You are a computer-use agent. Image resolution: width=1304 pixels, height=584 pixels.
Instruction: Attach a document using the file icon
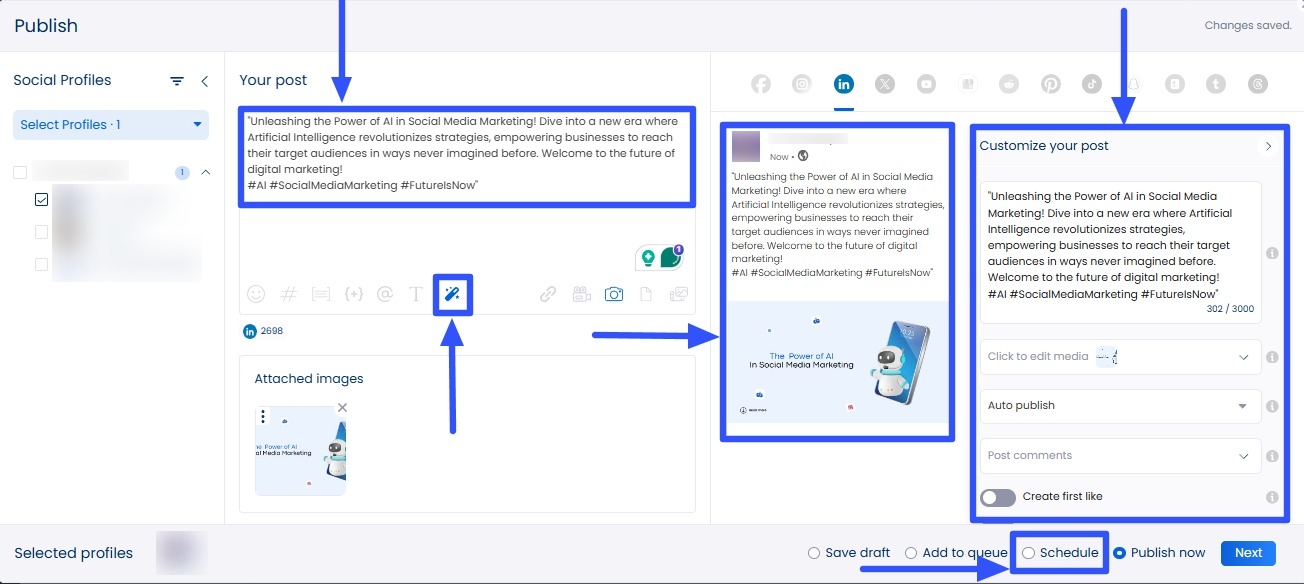click(646, 294)
